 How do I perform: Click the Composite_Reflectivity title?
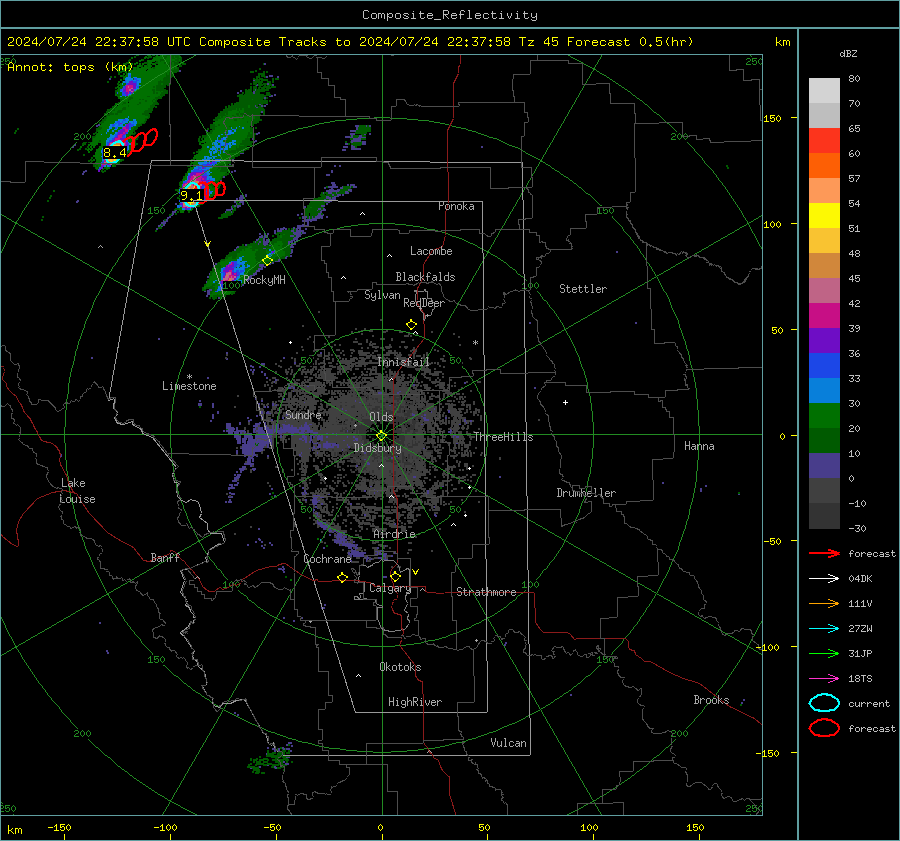[x=450, y=15]
